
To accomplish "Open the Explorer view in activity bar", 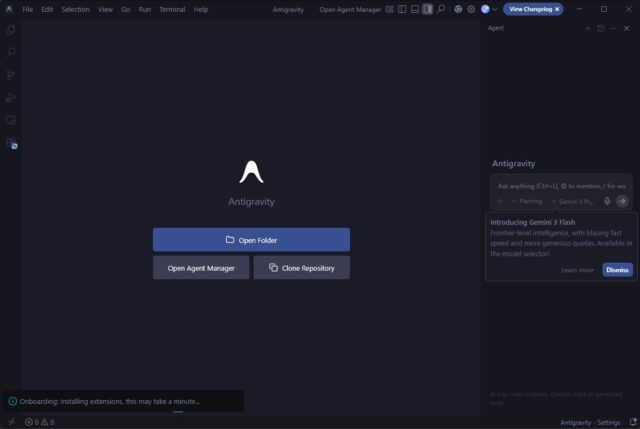I will point(11,30).
